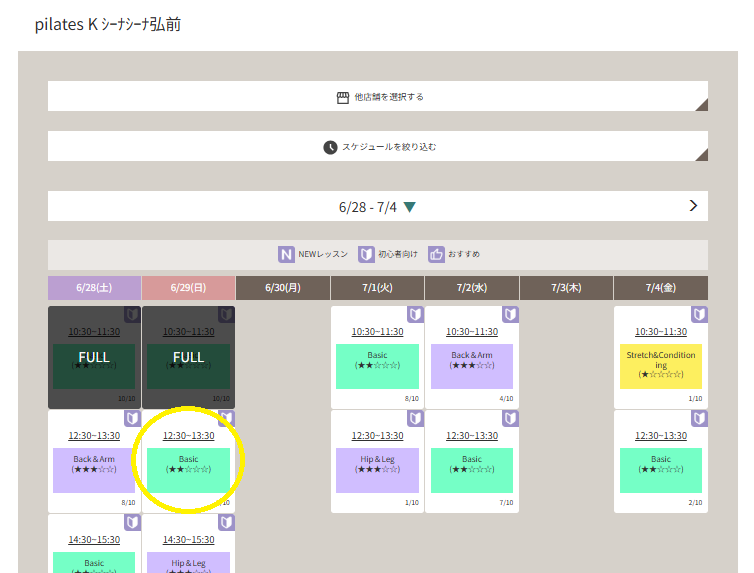The height and width of the screenshot is (573, 754).
Task: Click 8/10 capacity on 7/1 10:30 card
Action: point(412,399)
